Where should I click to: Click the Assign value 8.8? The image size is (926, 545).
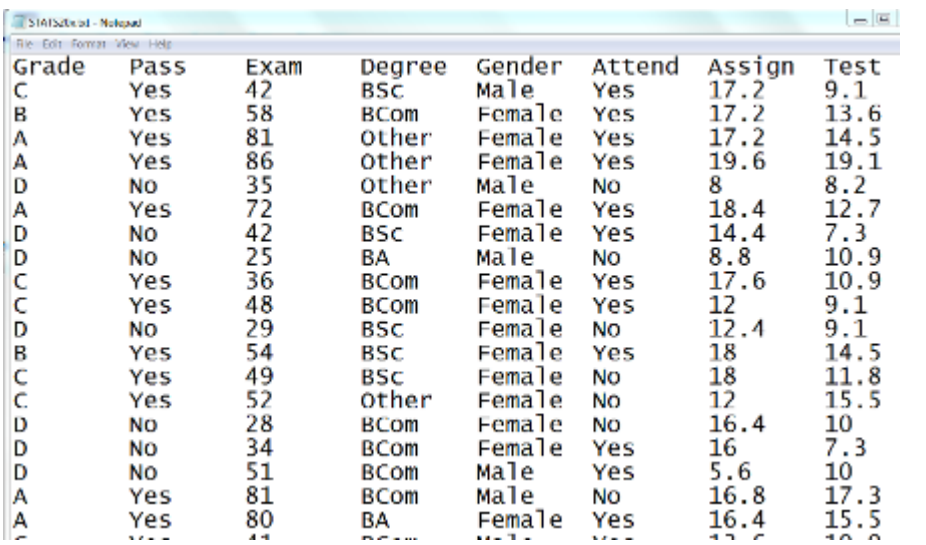click(x=729, y=257)
